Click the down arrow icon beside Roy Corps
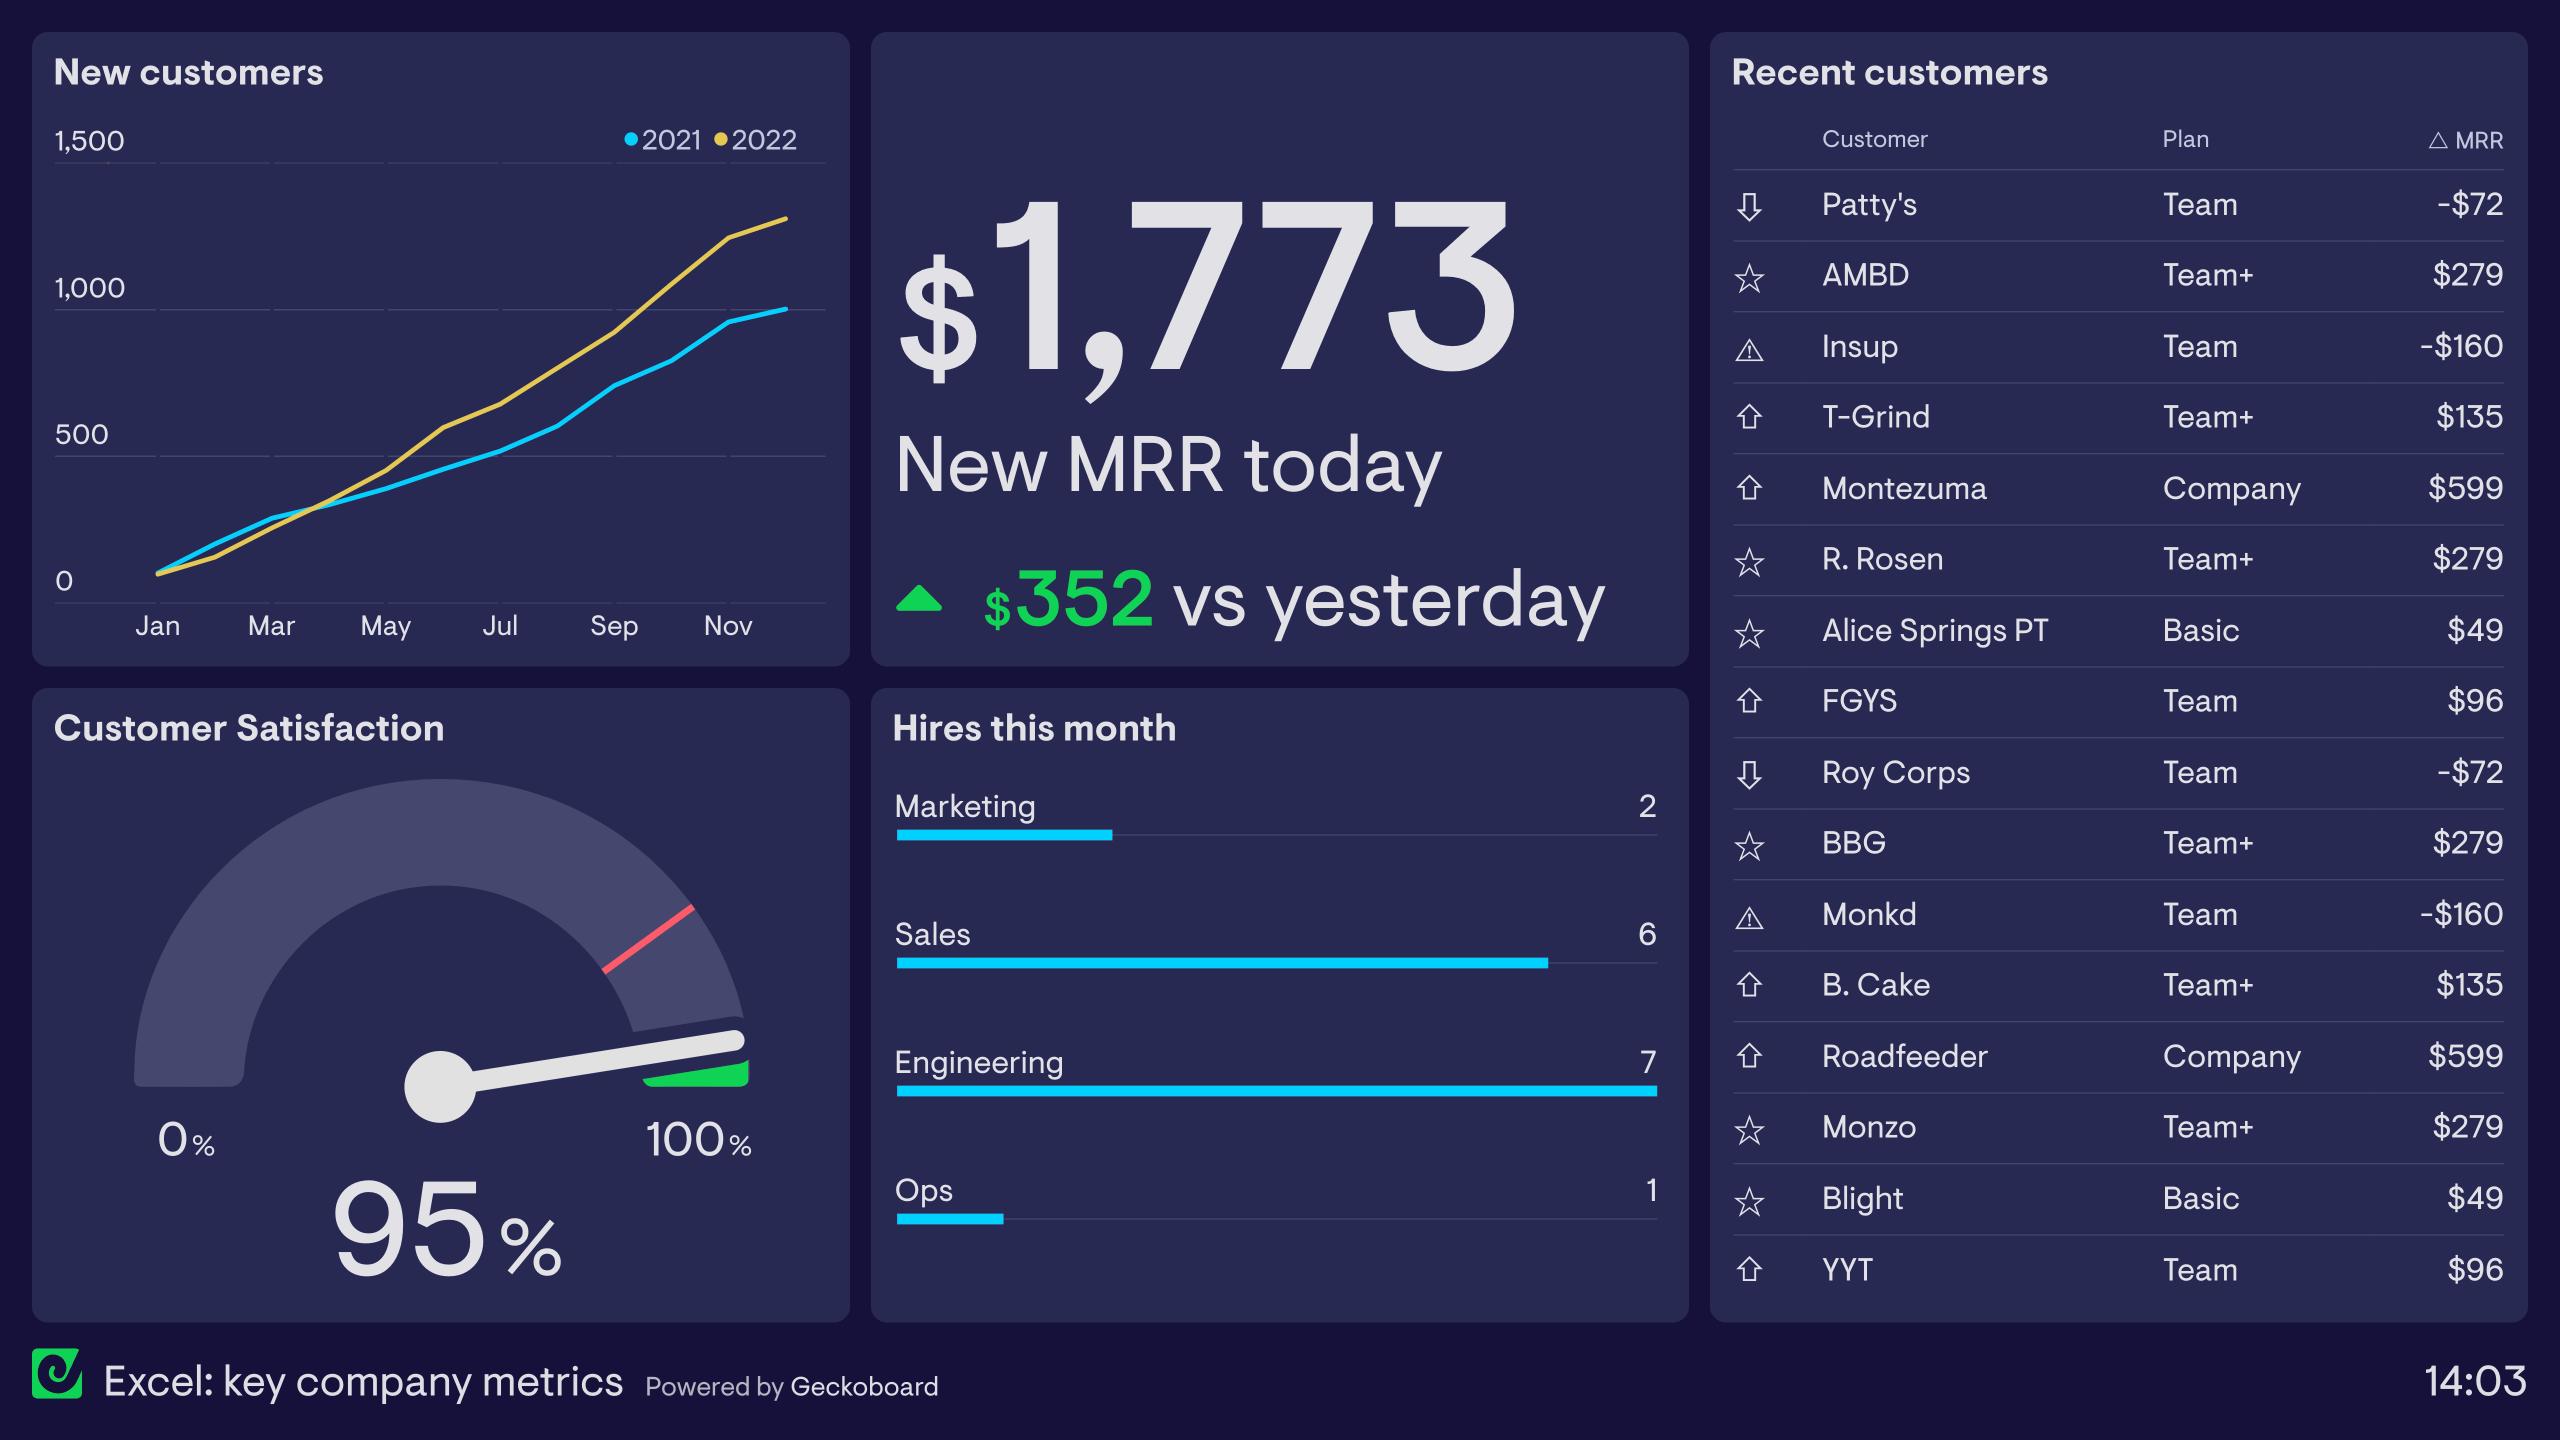This screenshot has height=1440, width=2560. (x=1749, y=774)
